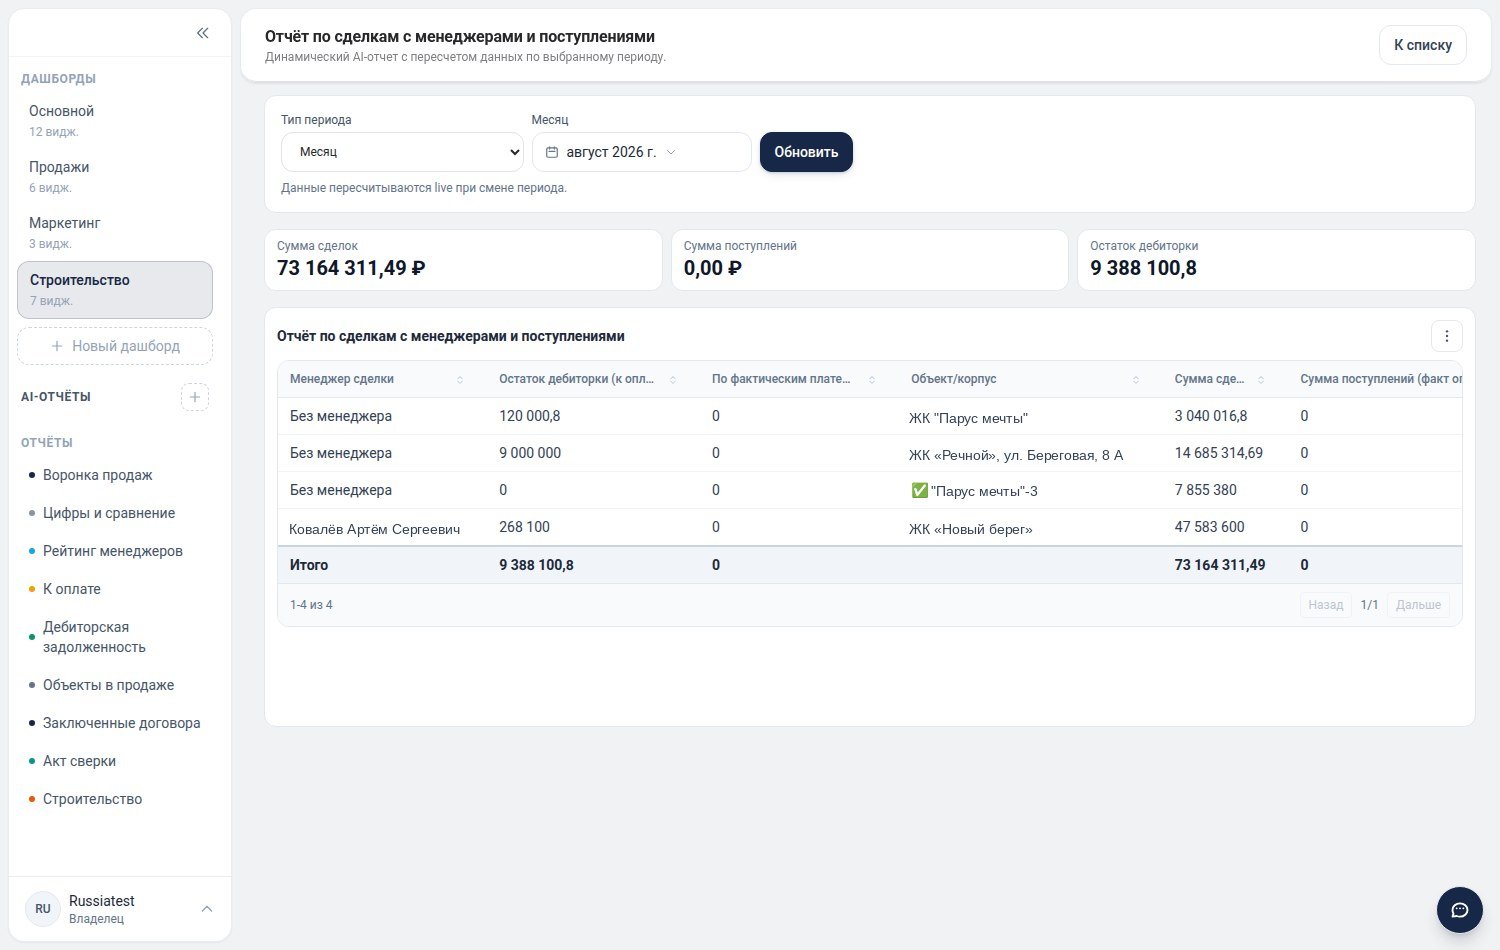The width and height of the screenshot is (1500, 950).
Task: Click the 120 000,8 debt cell
Action: point(530,416)
